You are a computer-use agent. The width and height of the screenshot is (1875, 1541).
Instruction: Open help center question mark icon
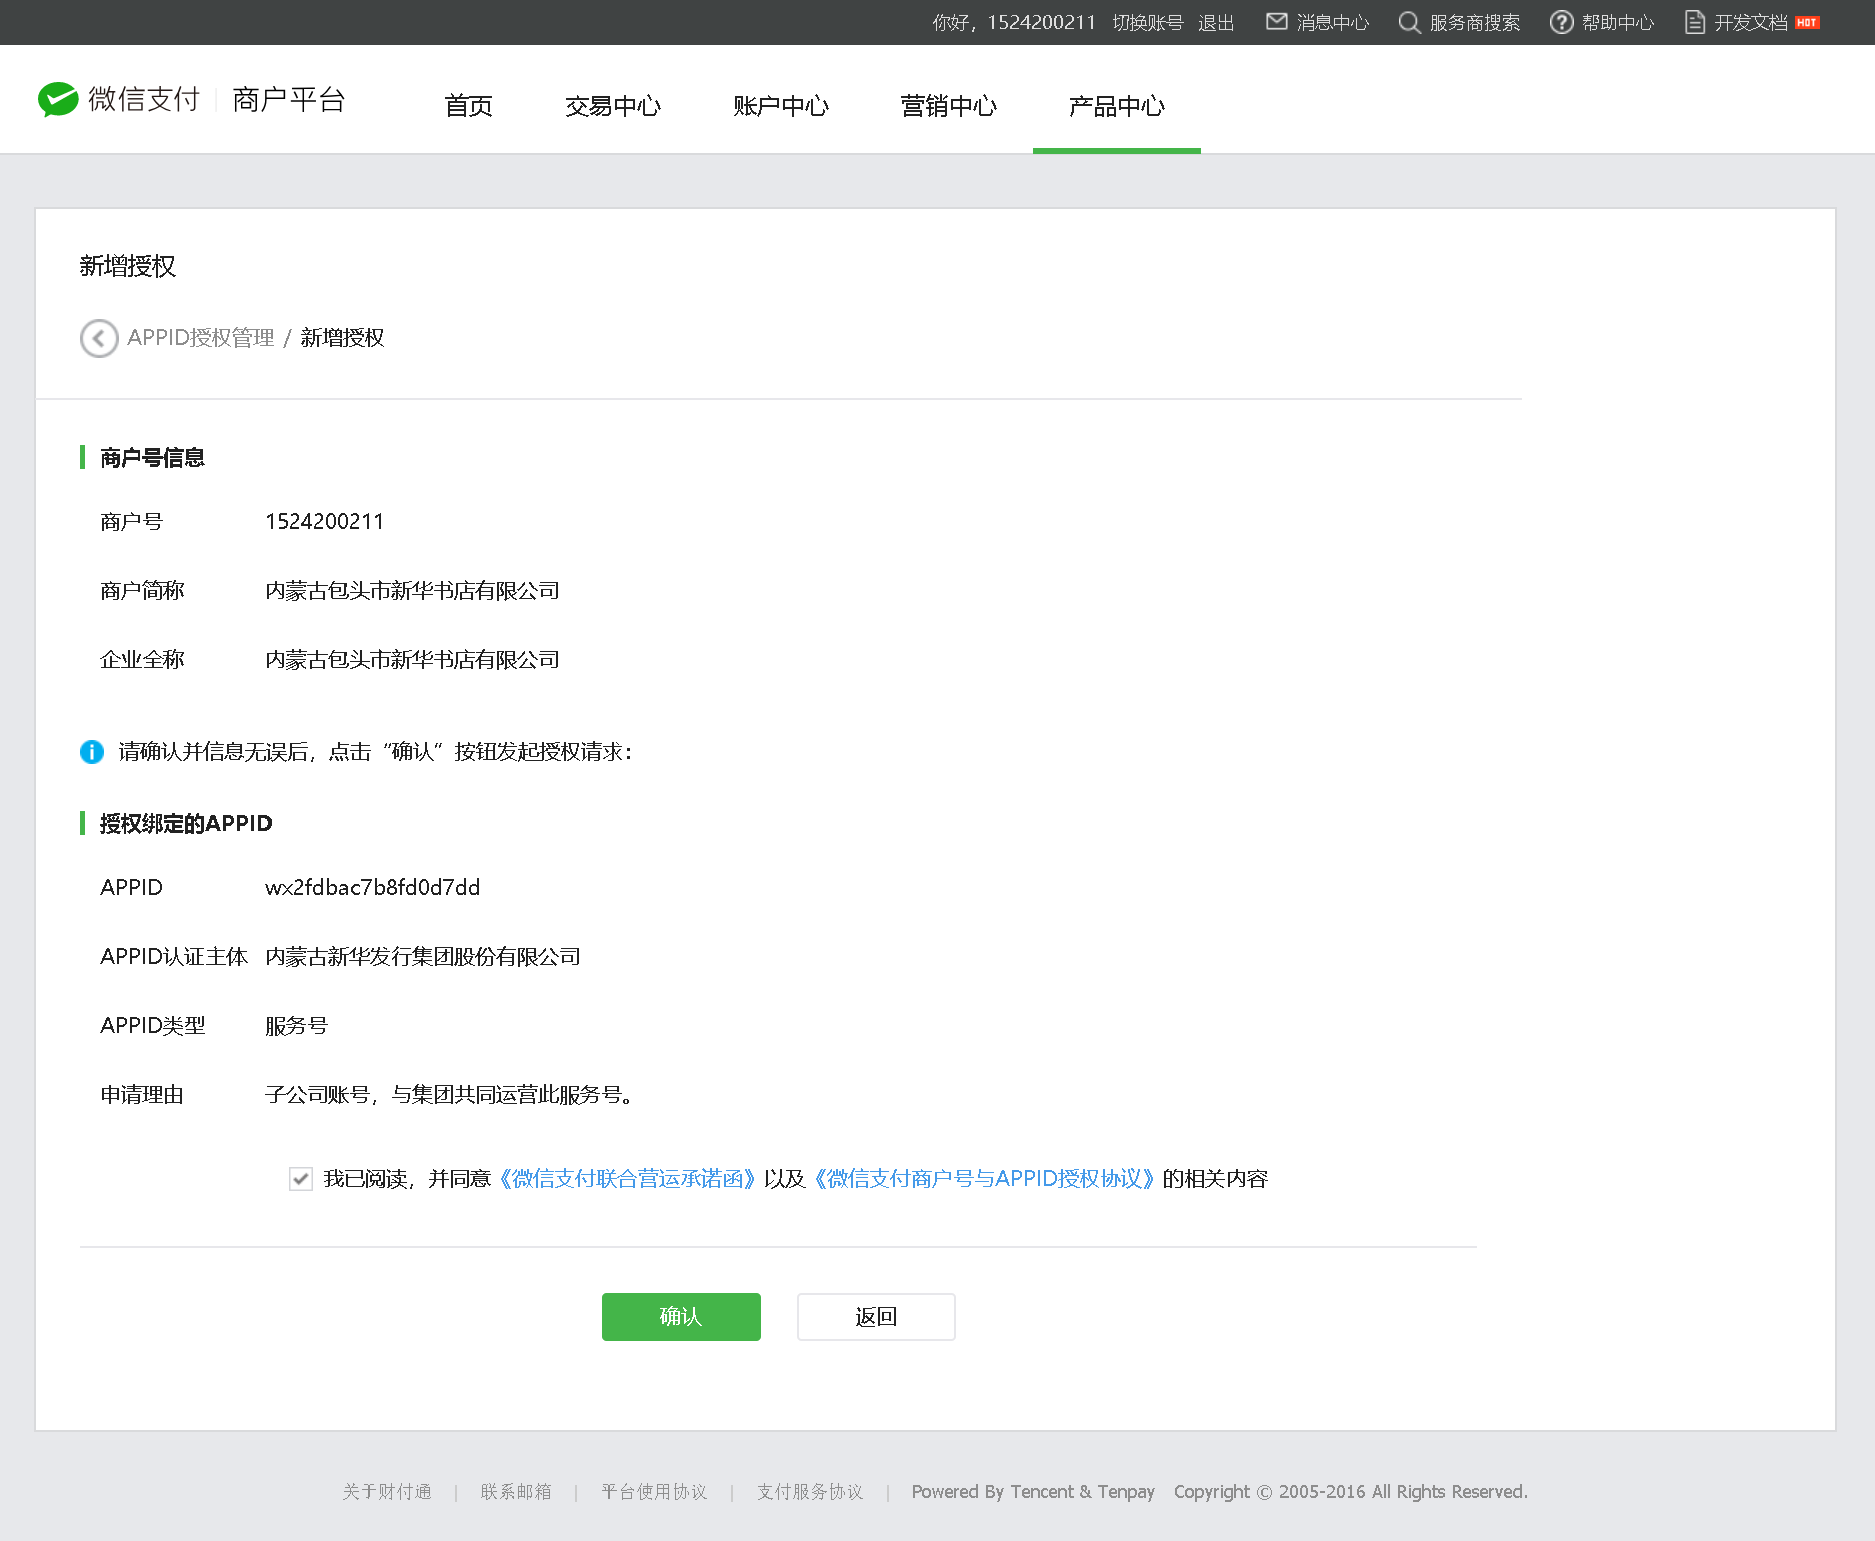click(x=1561, y=22)
